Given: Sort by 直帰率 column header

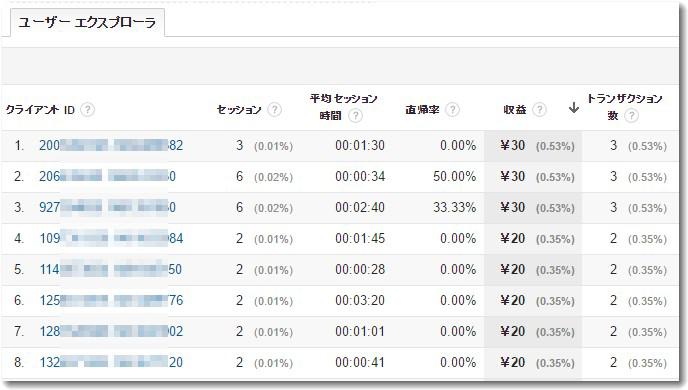Looking at the screenshot, I should tap(423, 109).
